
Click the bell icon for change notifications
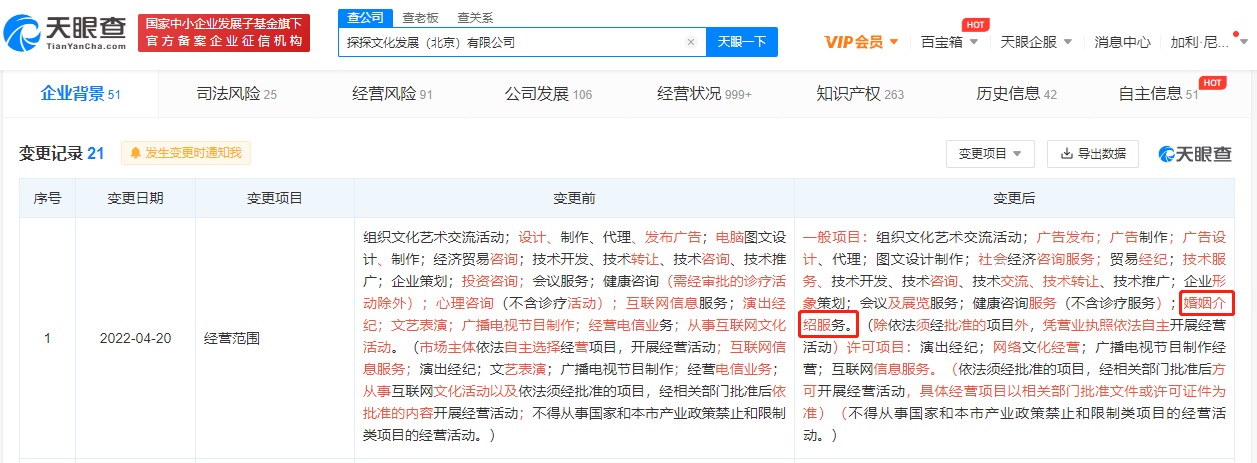(135, 153)
